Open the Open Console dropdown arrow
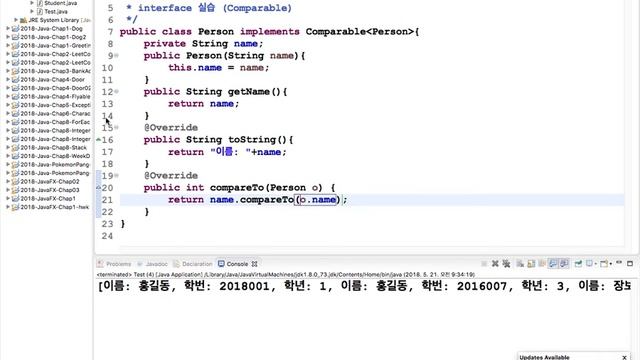This screenshot has height=360, width=640. [611, 264]
